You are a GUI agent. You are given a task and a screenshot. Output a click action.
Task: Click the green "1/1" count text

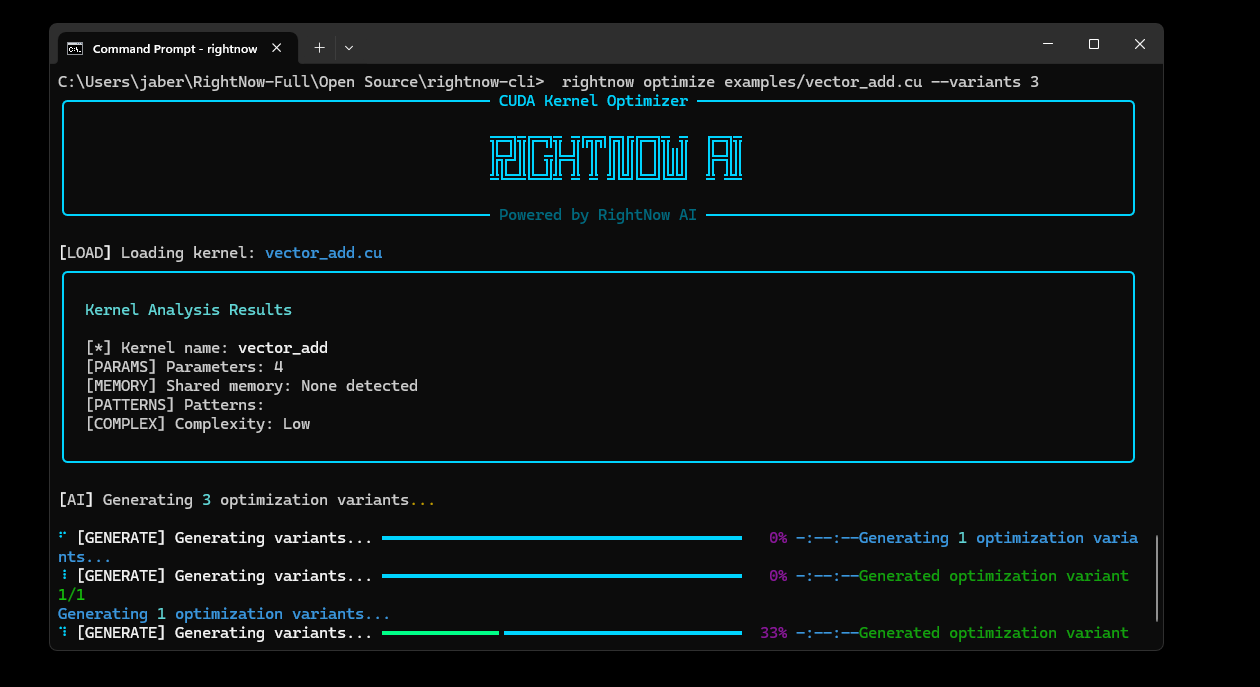coord(72,595)
